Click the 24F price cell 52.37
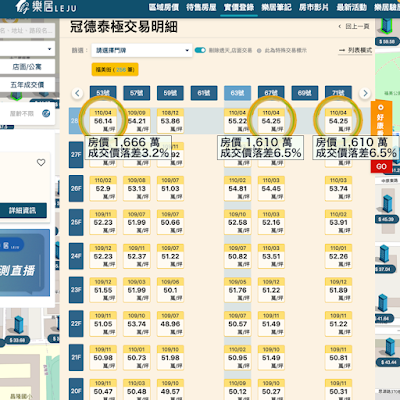400x400 pixels. (x=137, y=256)
